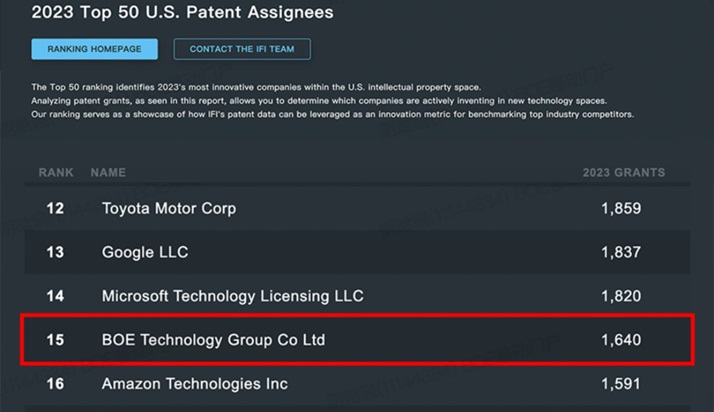Click the 1,820 grants value
The height and width of the screenshot is (412, 714).
621,296
